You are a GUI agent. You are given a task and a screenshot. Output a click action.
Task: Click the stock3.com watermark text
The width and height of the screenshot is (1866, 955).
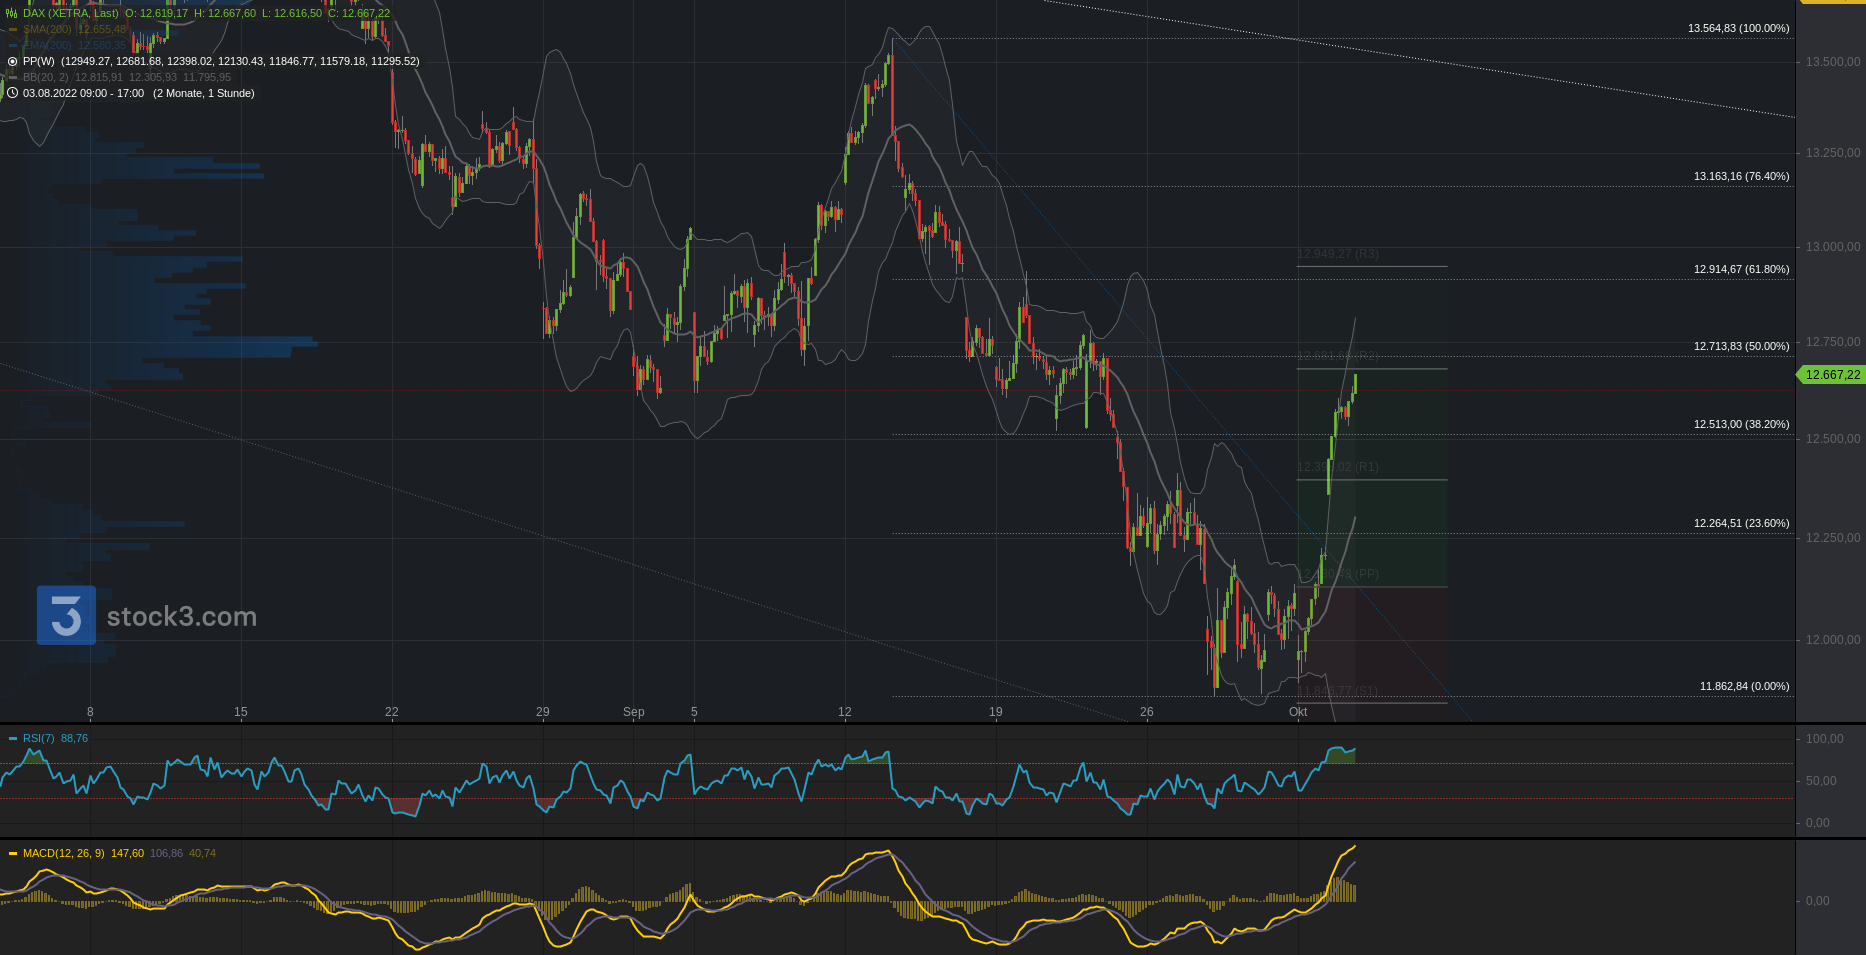click(x=182, y=617)
